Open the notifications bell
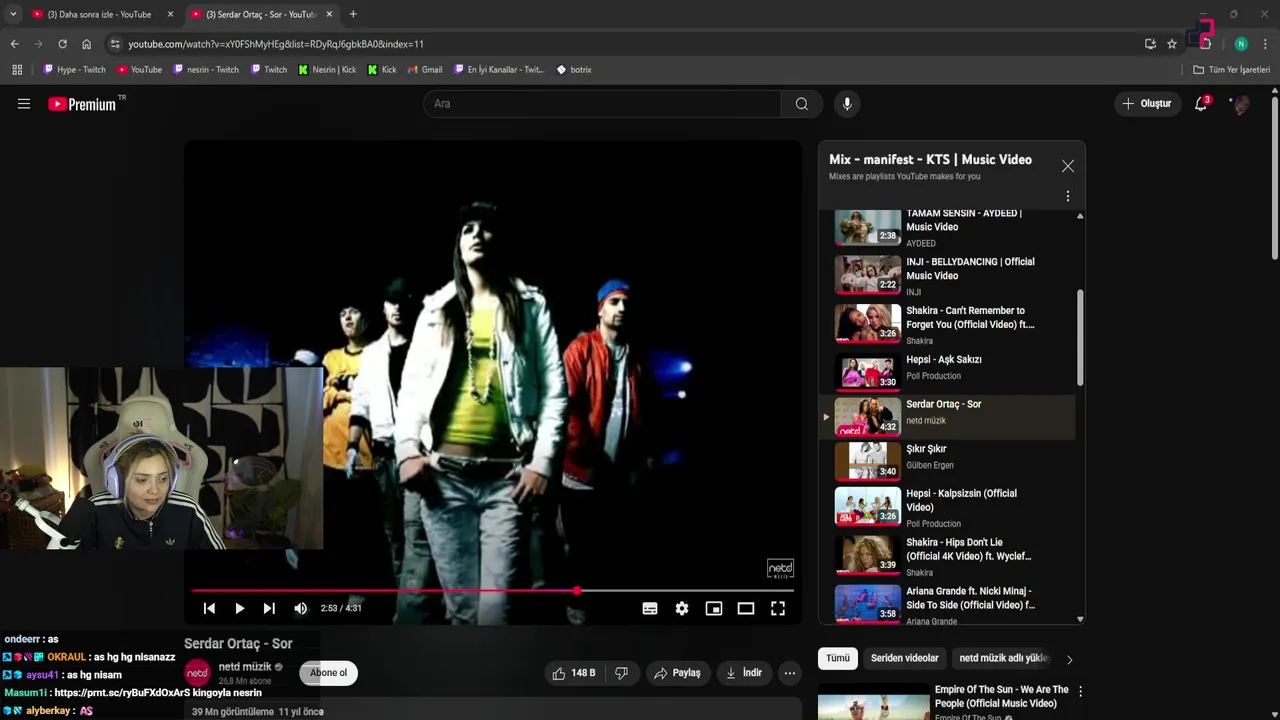This screenshot has width=1280, height=720. click(x=1201, y=104)
